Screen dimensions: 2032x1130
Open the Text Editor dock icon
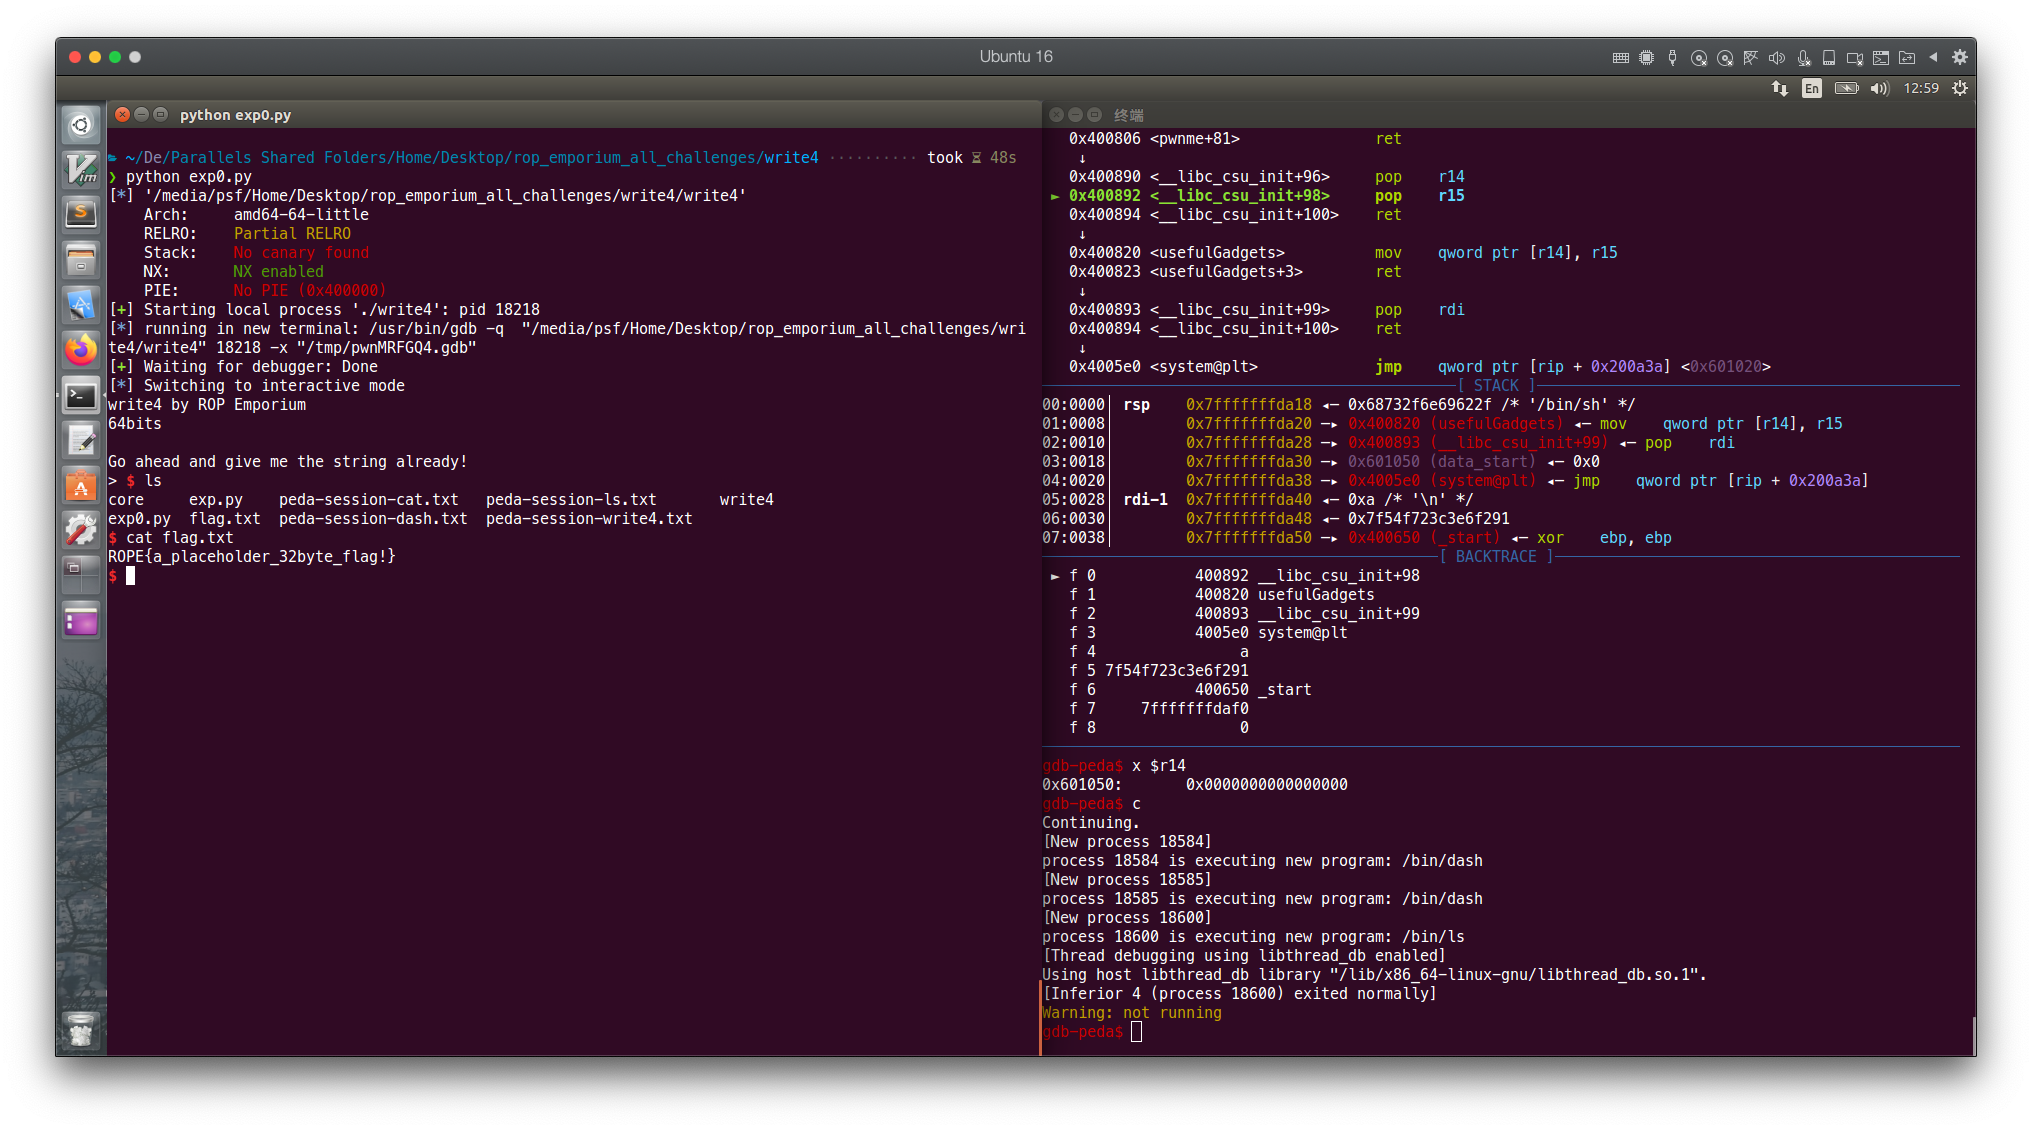click(81, 441)
